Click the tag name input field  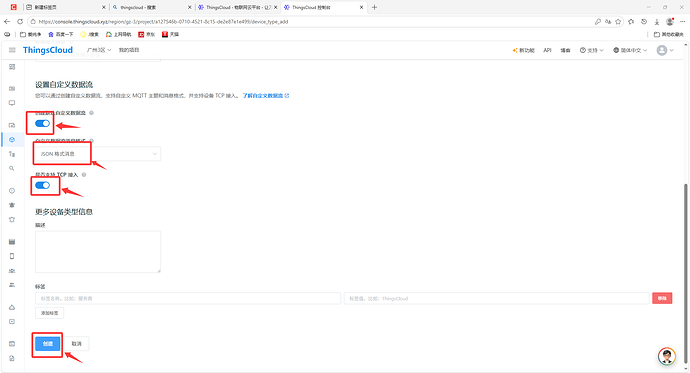[x=188, y=298]
